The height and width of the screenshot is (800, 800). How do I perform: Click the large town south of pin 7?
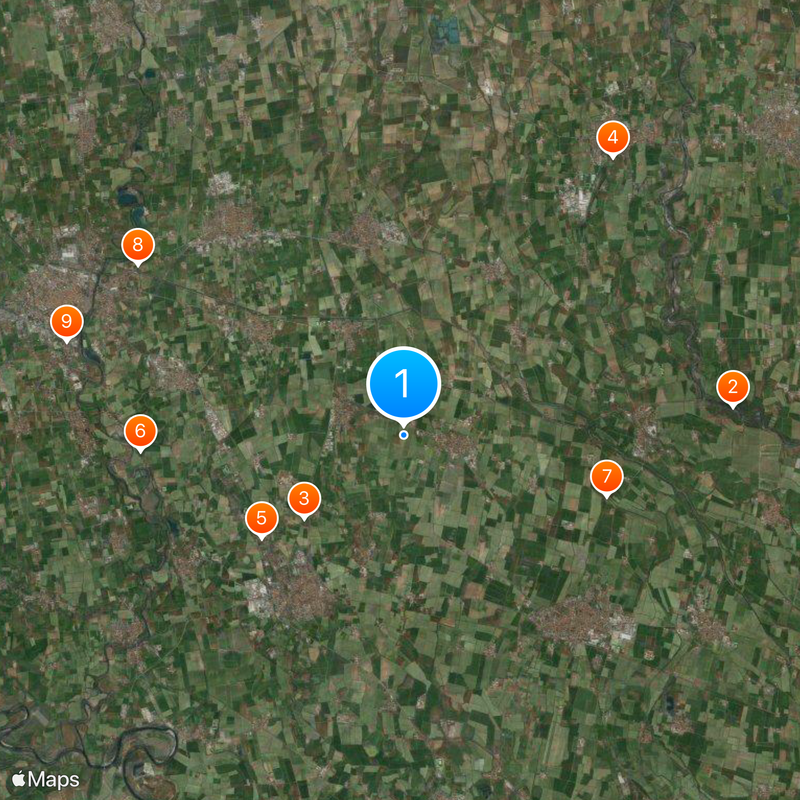tap(583, 622)
